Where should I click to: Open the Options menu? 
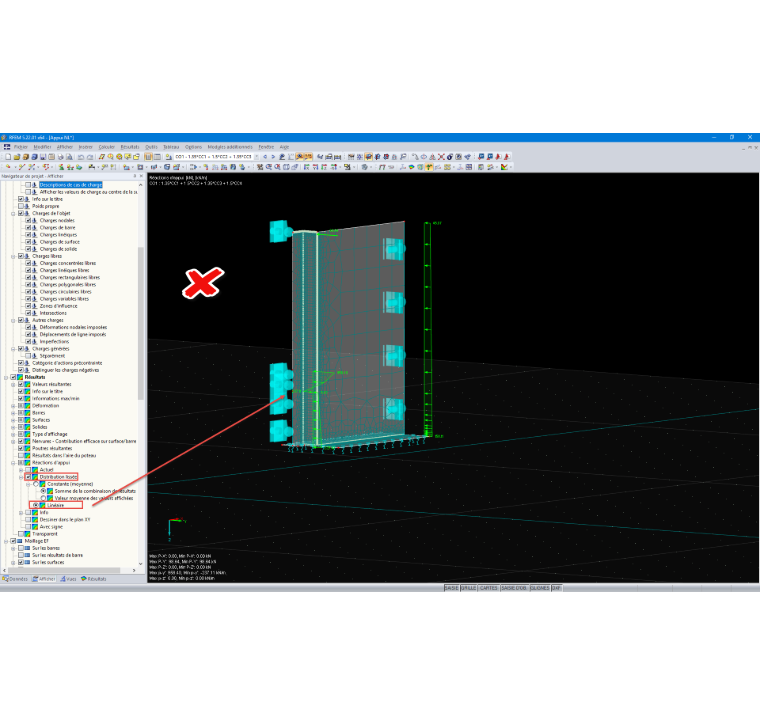pos(193,147)
